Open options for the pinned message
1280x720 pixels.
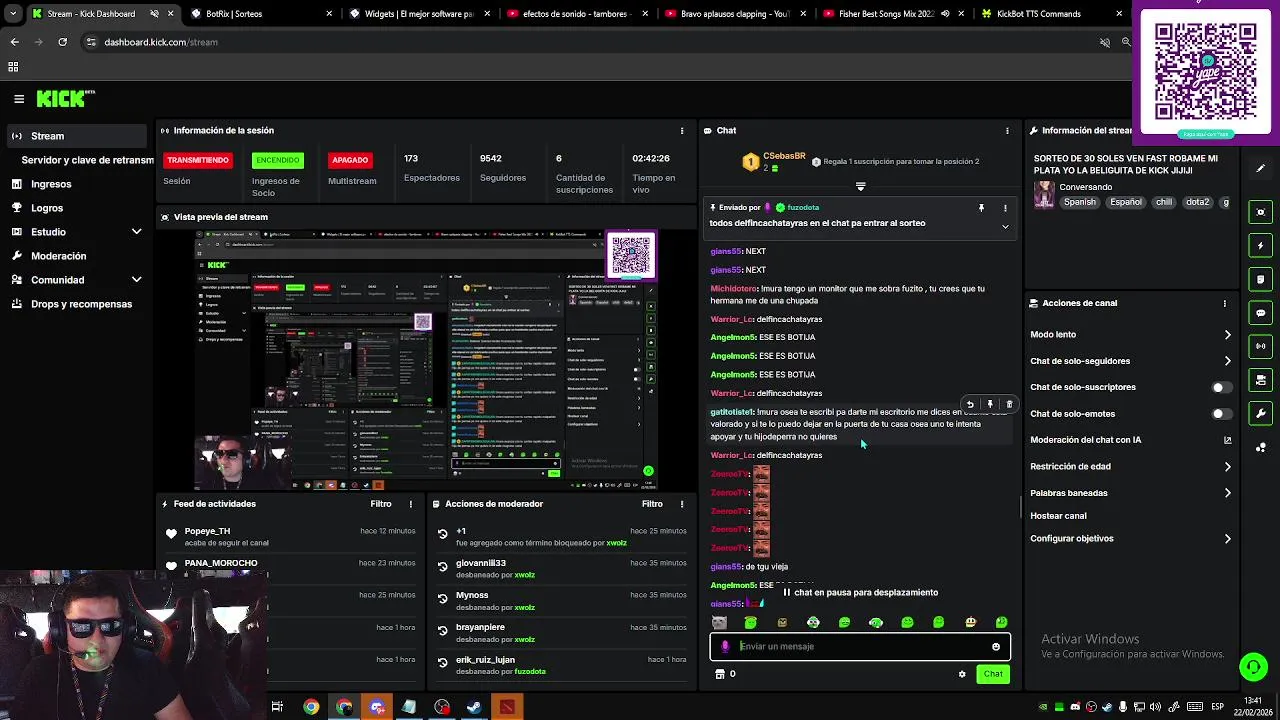click(1005, 208)
